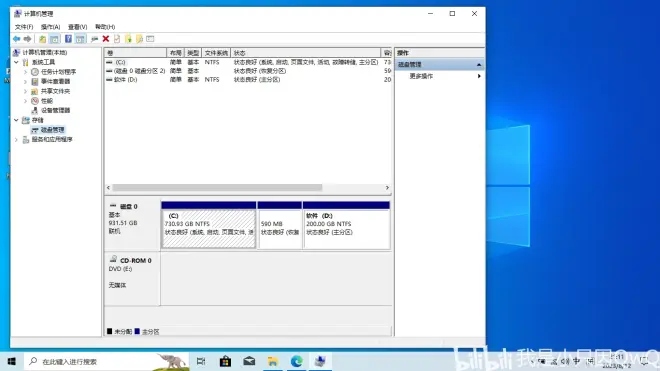Select 性能 in the console tree
Image resolution: width=660 pixels, height=371 pixels.
(46, 101)
